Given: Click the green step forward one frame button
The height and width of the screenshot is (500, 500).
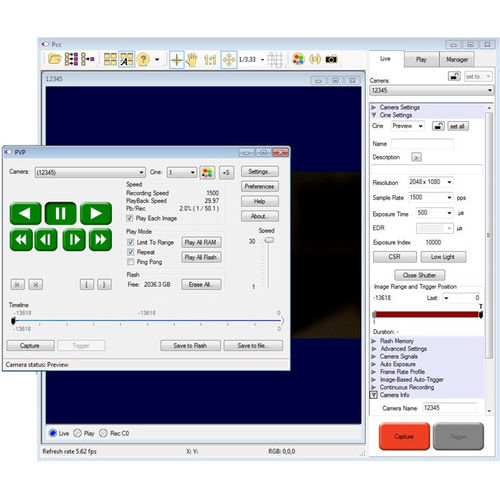Looking at the screenshot, I should [74, 239].
